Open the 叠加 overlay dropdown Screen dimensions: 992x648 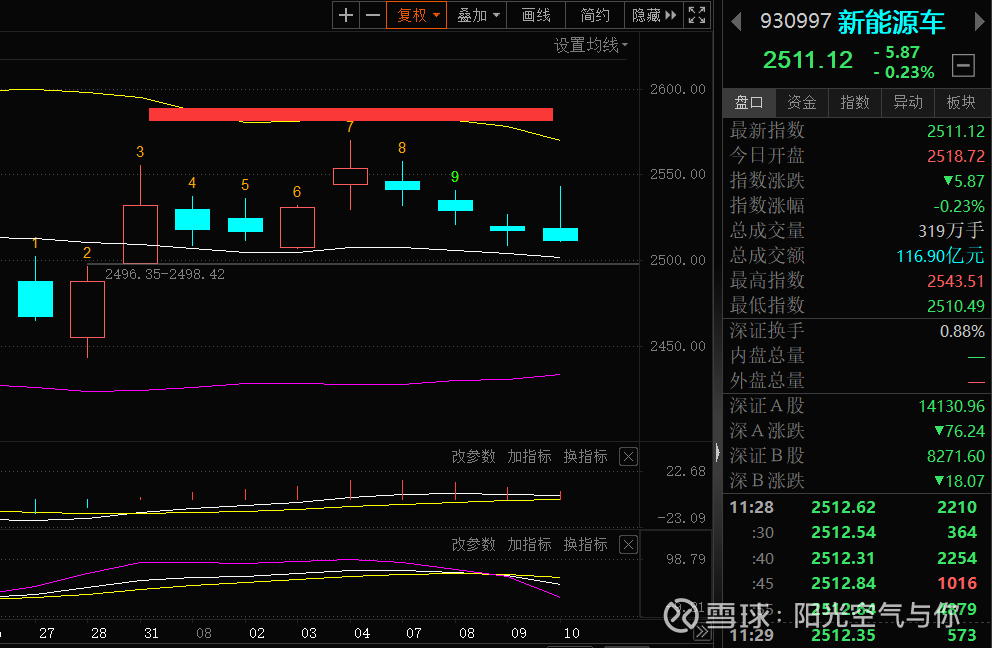pyautogui.click(x=475, y=15)
